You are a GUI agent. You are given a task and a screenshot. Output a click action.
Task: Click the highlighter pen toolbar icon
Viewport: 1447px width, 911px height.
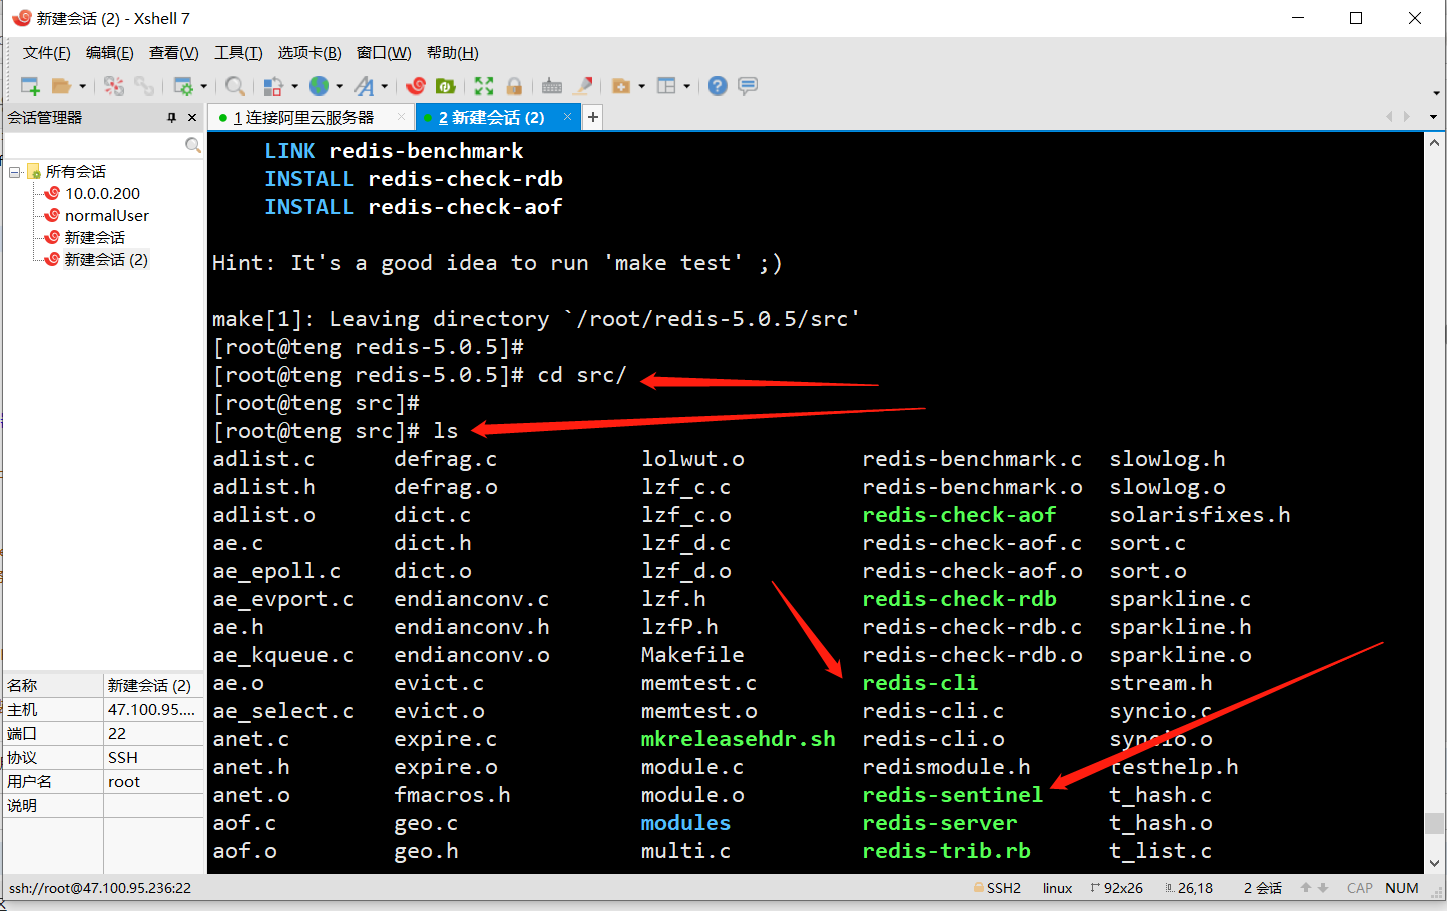pyautogui.click(x=583, y=86)
